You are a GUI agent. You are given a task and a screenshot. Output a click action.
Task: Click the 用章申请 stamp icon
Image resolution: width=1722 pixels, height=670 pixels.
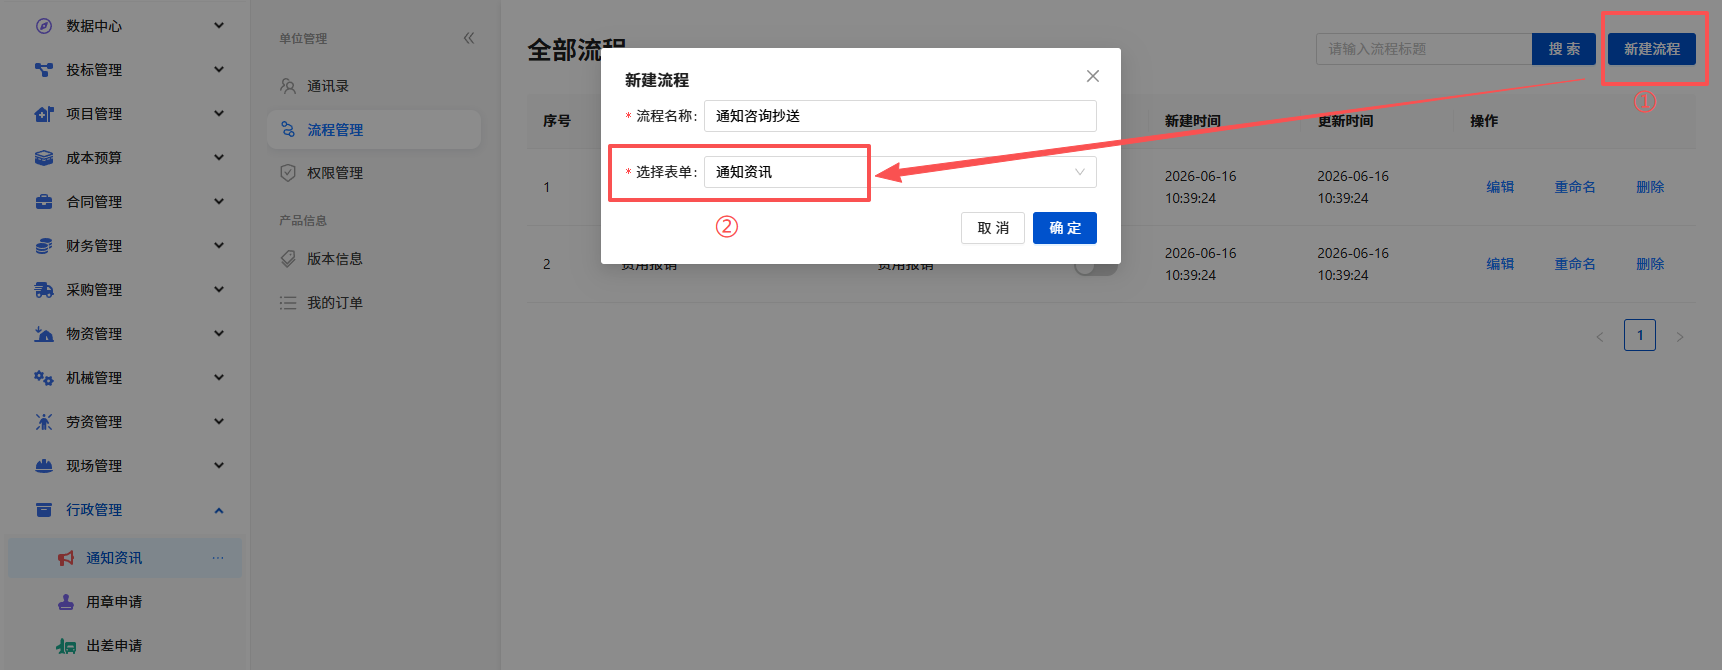click(66, 602)
